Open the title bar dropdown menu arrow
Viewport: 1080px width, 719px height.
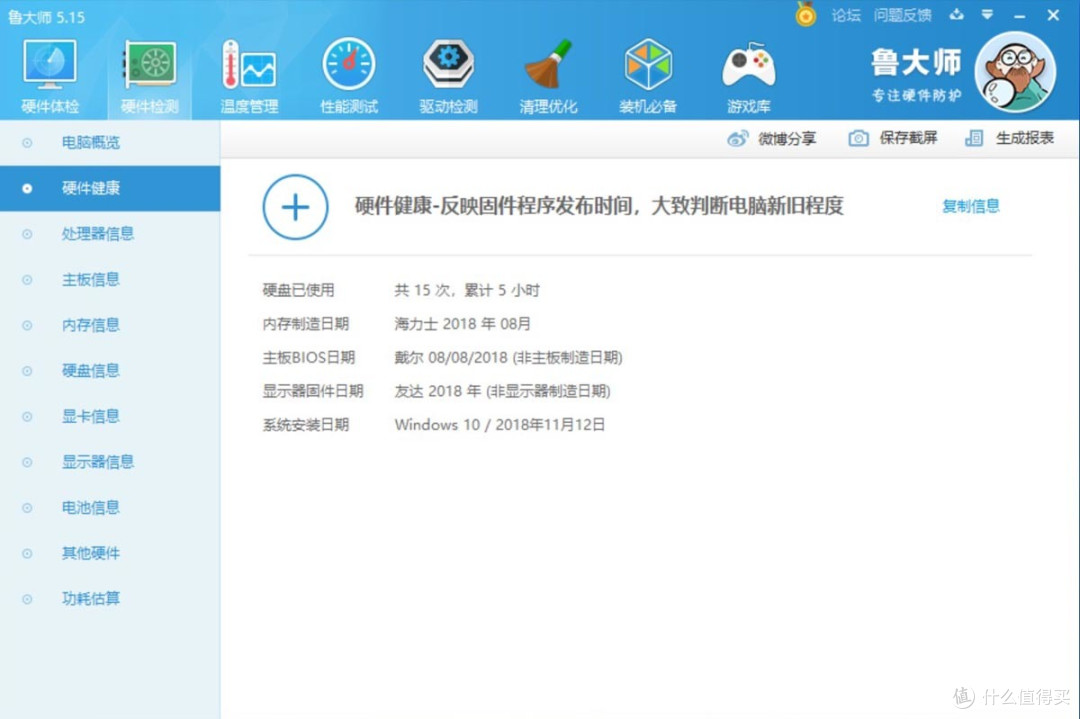[987, 14]
